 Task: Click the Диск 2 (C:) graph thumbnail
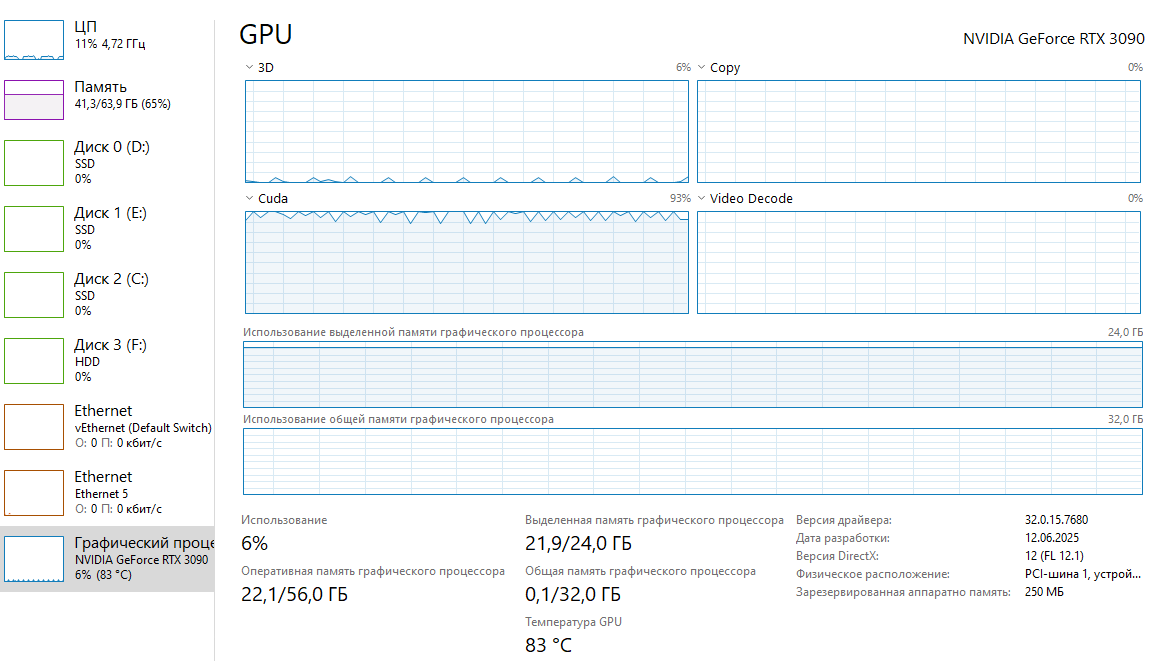click(34, 295)
